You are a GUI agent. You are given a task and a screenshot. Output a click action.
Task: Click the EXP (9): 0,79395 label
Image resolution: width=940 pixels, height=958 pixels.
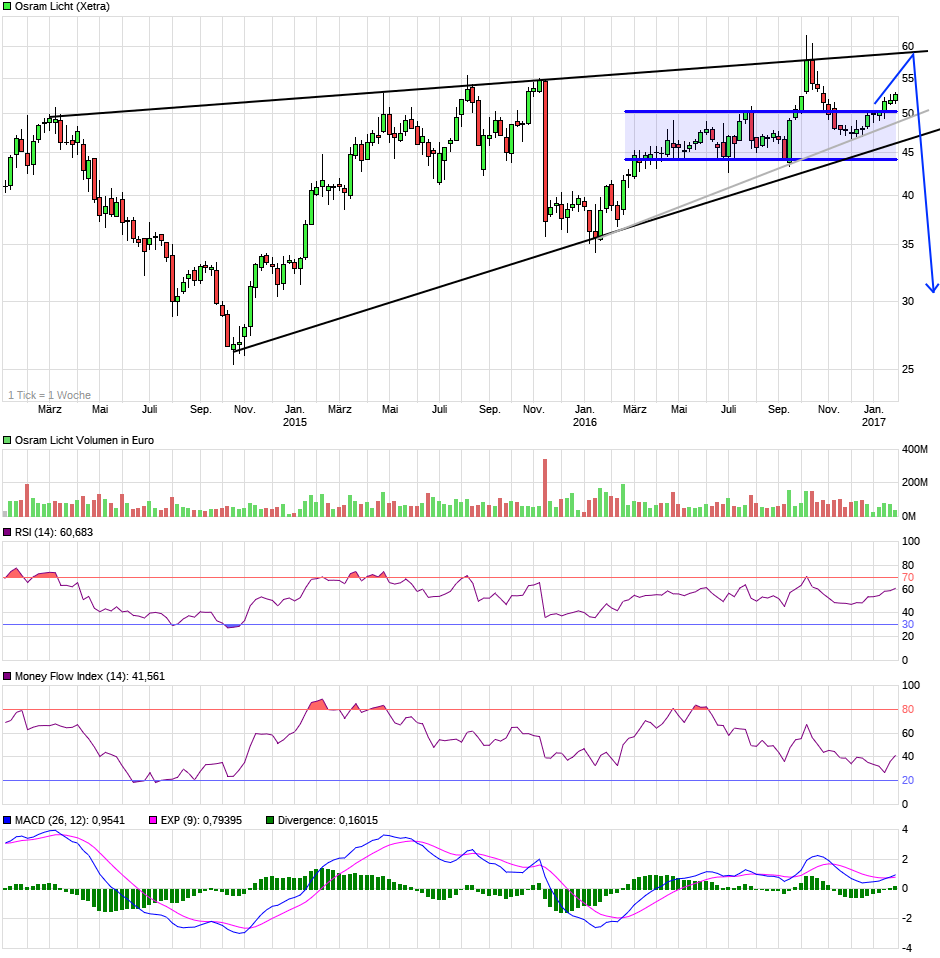[201, 821]
